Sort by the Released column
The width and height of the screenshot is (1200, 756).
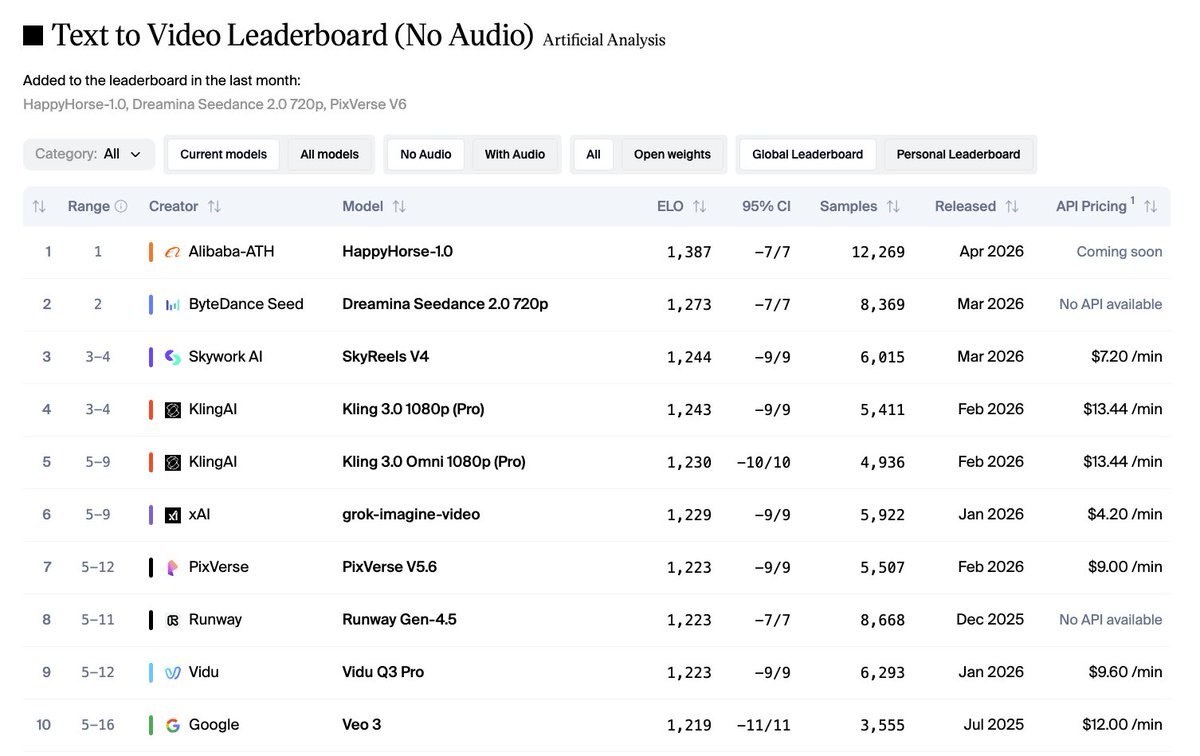coord(977,206)
